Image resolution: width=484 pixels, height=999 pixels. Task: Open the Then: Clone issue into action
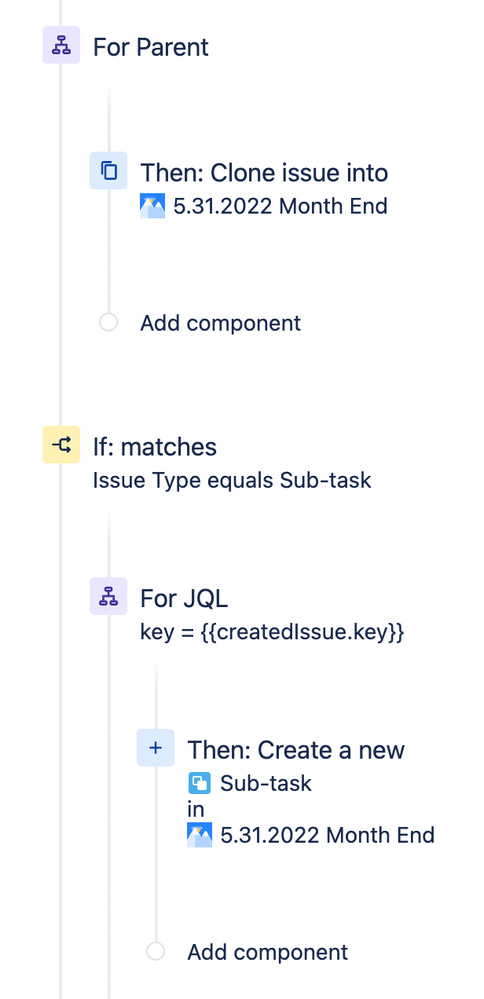pyautogui.click(x=264, y=173)
